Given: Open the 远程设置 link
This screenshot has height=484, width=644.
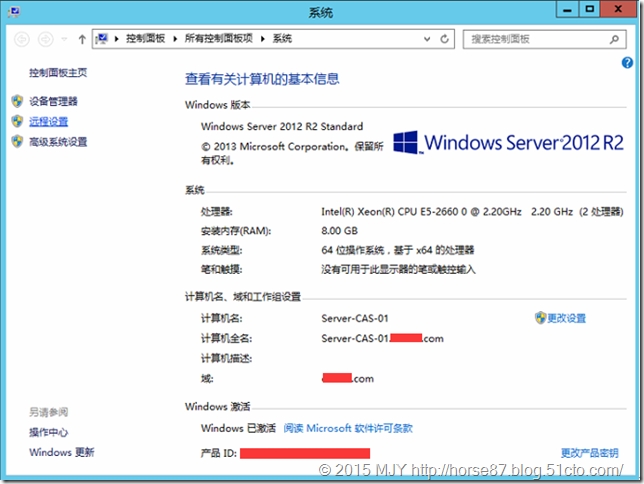Looking at the screenshot, I should (49, 121).
